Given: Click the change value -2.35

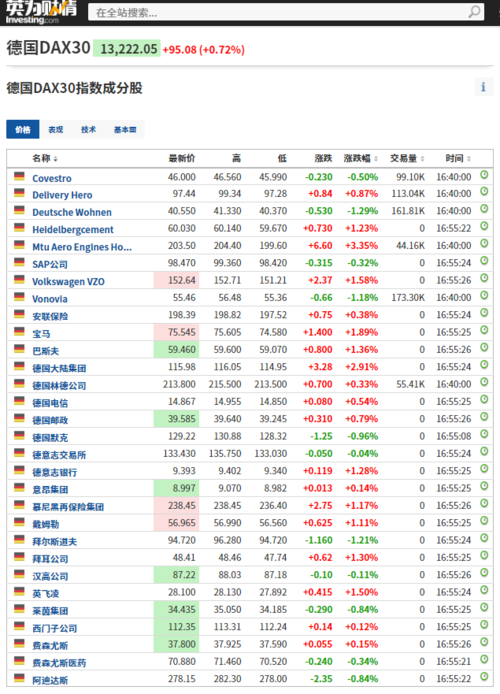Looking at the screenshot, I should coord(321,679).
